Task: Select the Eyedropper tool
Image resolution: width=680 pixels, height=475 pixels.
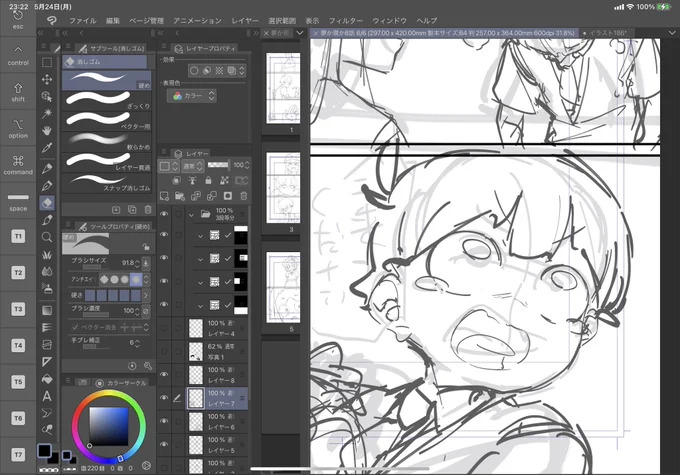Action: [x=47, y=148]
